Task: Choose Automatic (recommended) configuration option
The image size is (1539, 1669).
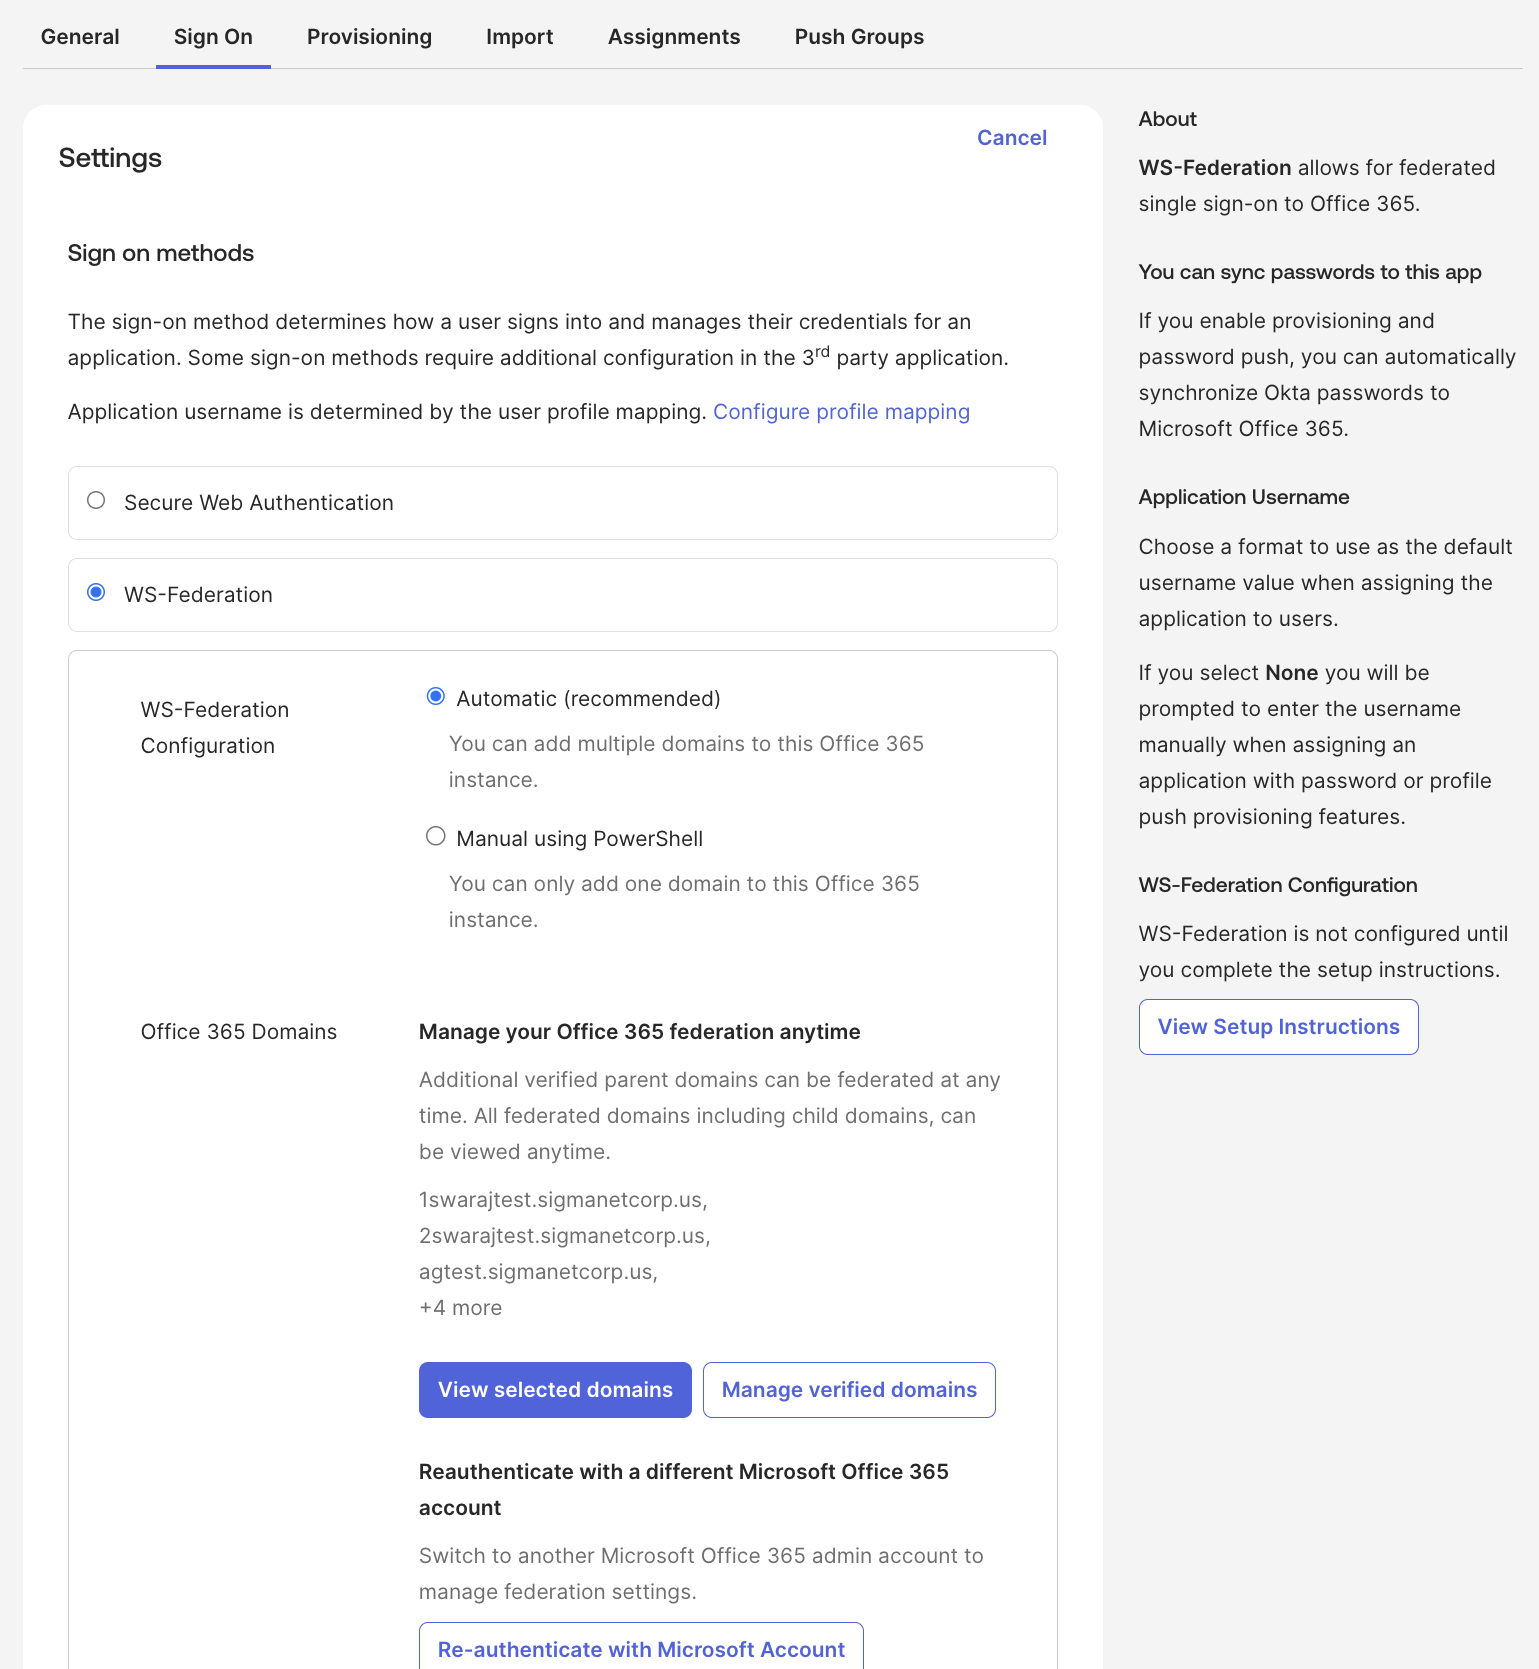Action: [436, 697]
